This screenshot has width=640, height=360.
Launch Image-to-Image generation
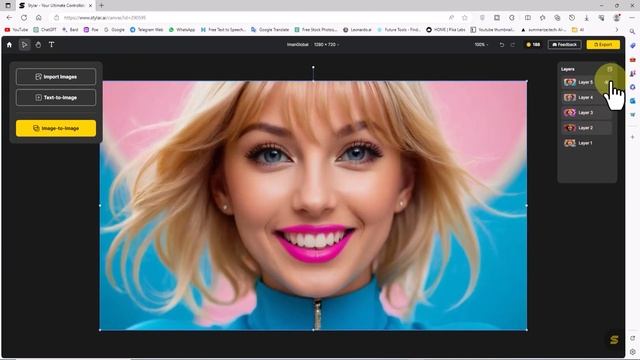[x=56, y=128]
